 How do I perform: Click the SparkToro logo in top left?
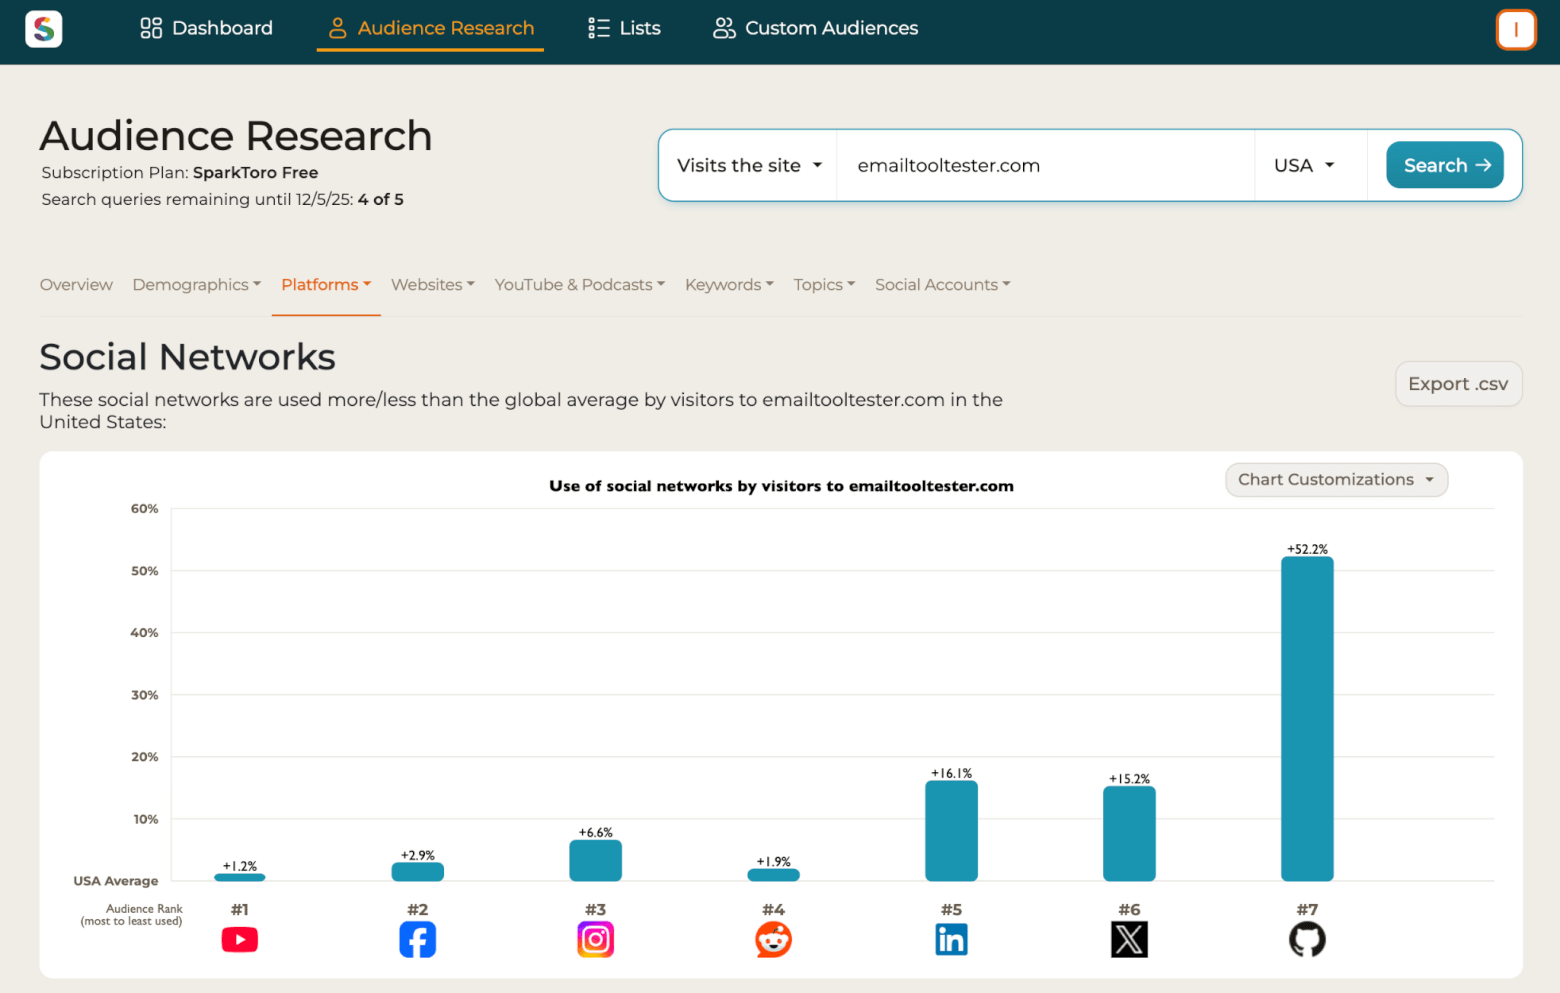pos(44,29)
